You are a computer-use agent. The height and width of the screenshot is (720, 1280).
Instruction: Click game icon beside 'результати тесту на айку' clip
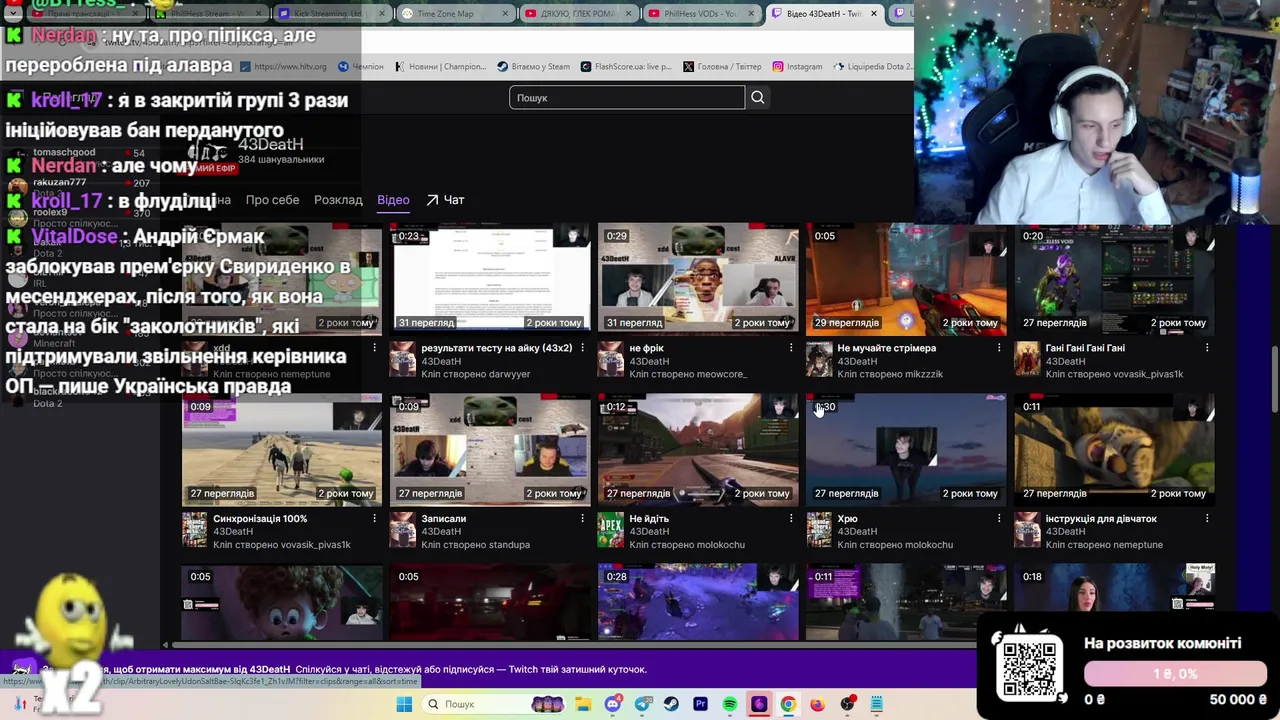click(403, 359)
